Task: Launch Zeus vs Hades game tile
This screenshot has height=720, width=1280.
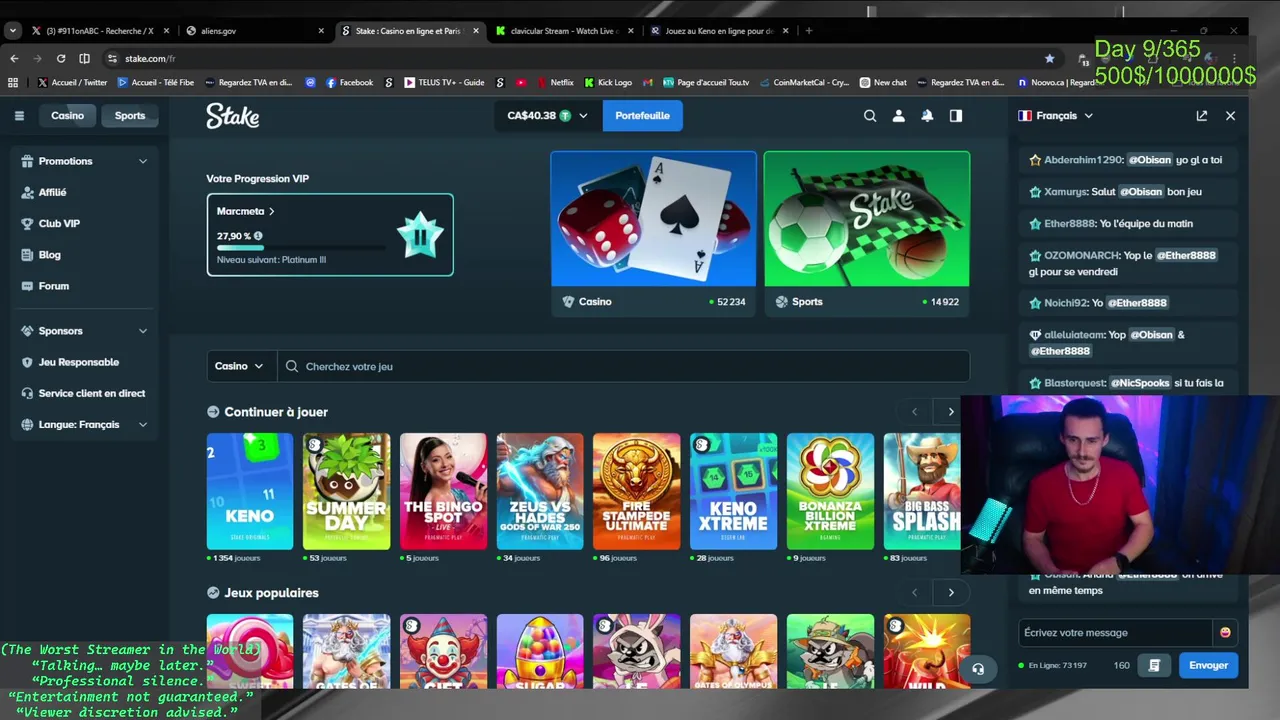Action: point(540,491)
